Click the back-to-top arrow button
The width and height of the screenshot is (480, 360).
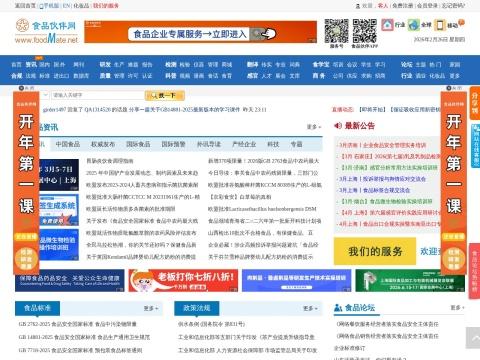click(473, 338)
